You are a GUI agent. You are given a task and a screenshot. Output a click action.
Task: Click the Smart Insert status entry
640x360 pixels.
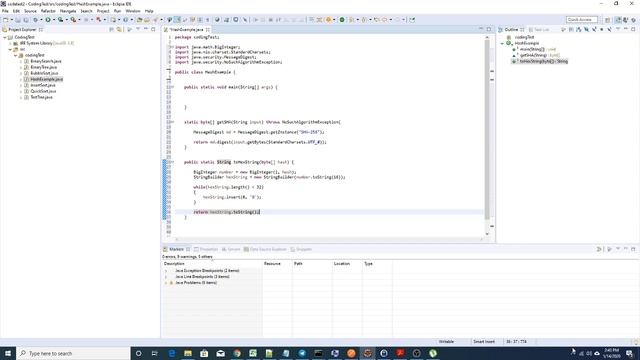point(484,342)
